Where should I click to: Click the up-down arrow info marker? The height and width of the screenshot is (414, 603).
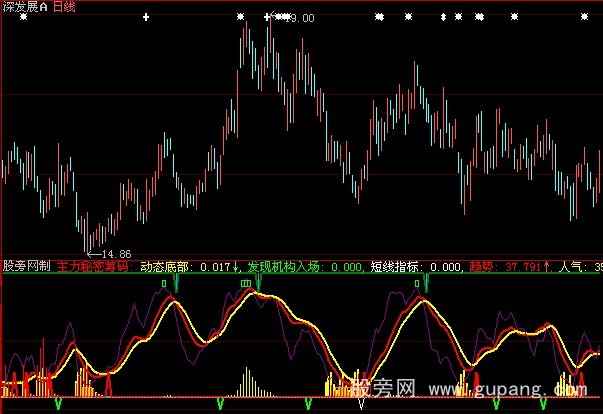(443, 17)
